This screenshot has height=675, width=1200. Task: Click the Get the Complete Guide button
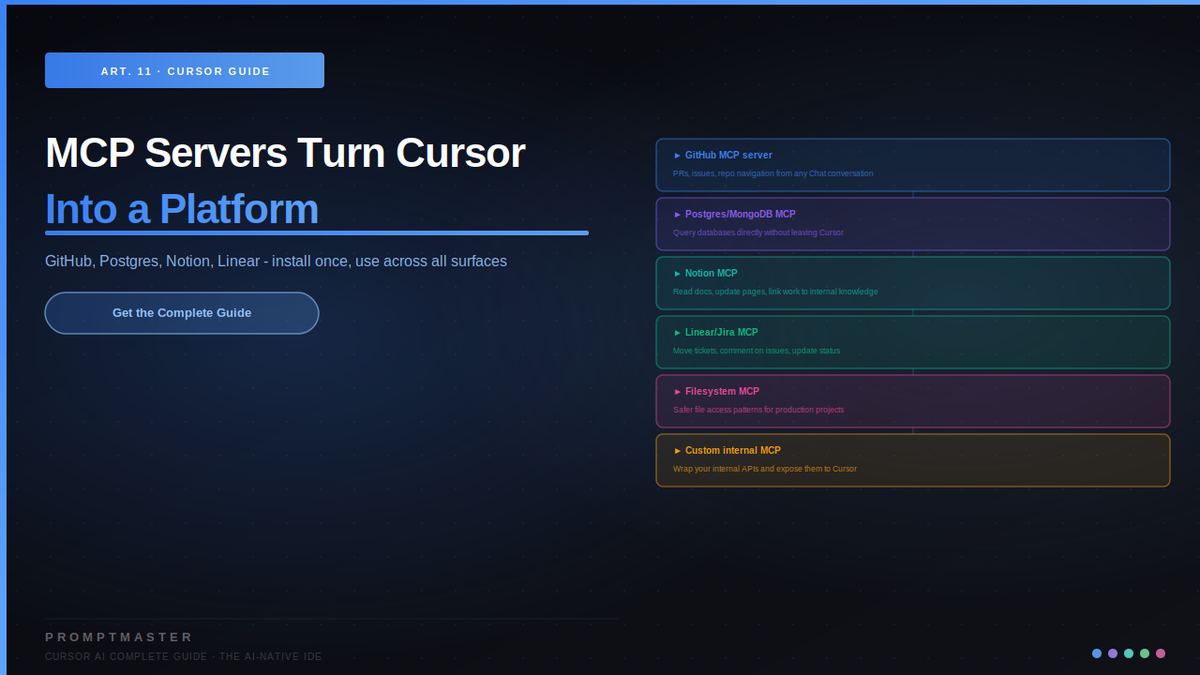182,313
